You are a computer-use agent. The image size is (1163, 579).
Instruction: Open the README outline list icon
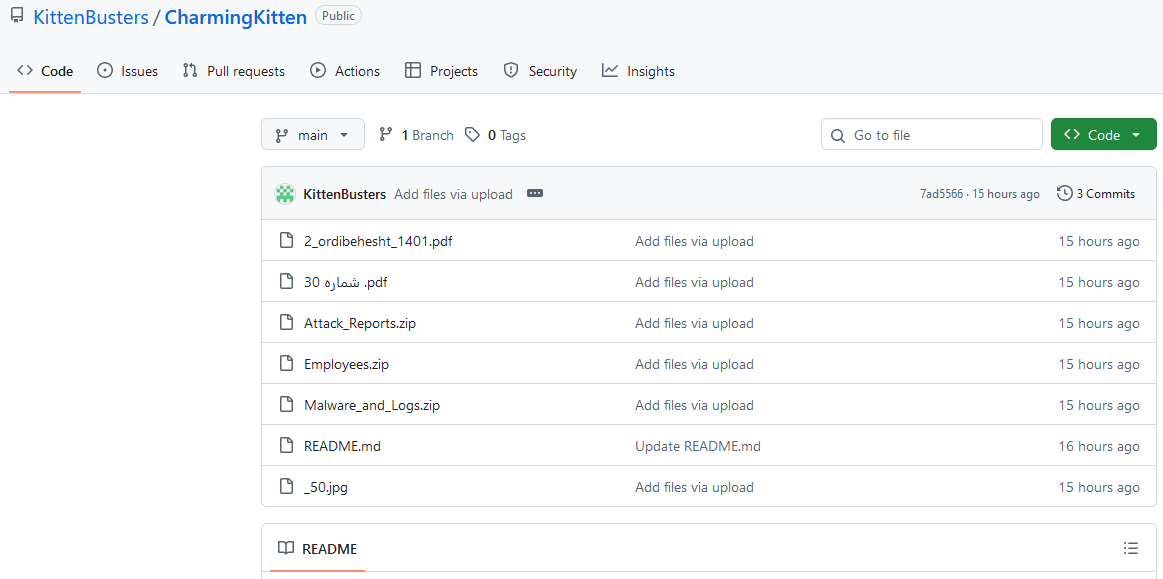pos(1131,548)
